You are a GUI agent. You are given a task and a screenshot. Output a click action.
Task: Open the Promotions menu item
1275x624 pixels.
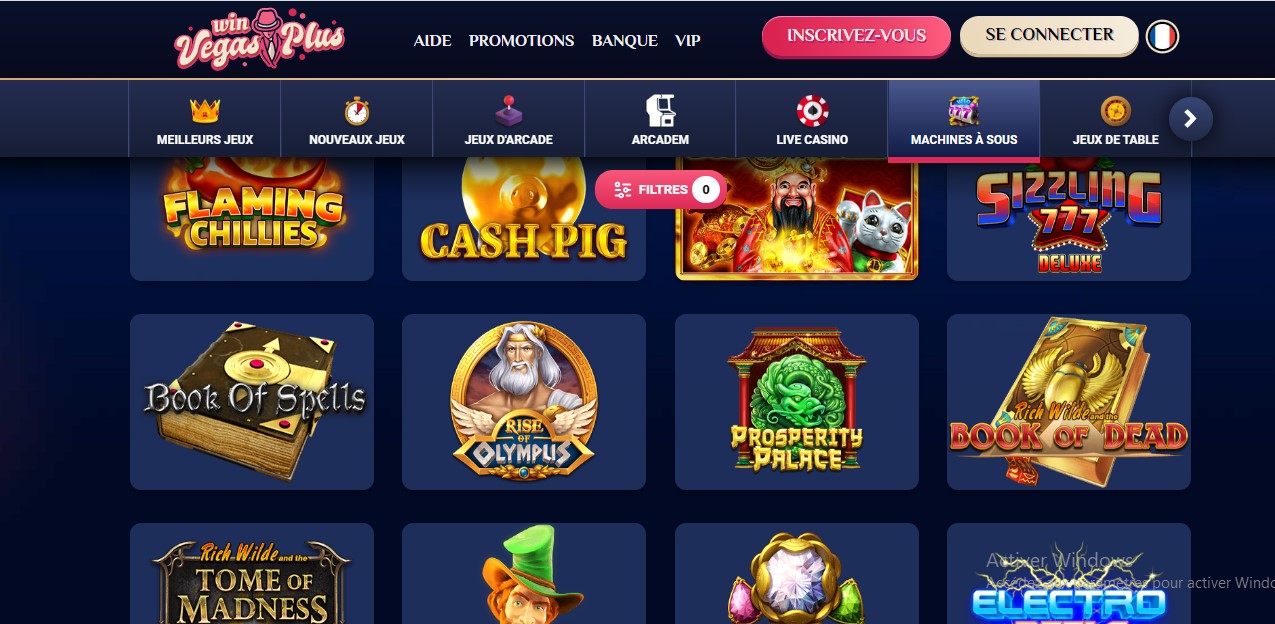click(521, 41)
